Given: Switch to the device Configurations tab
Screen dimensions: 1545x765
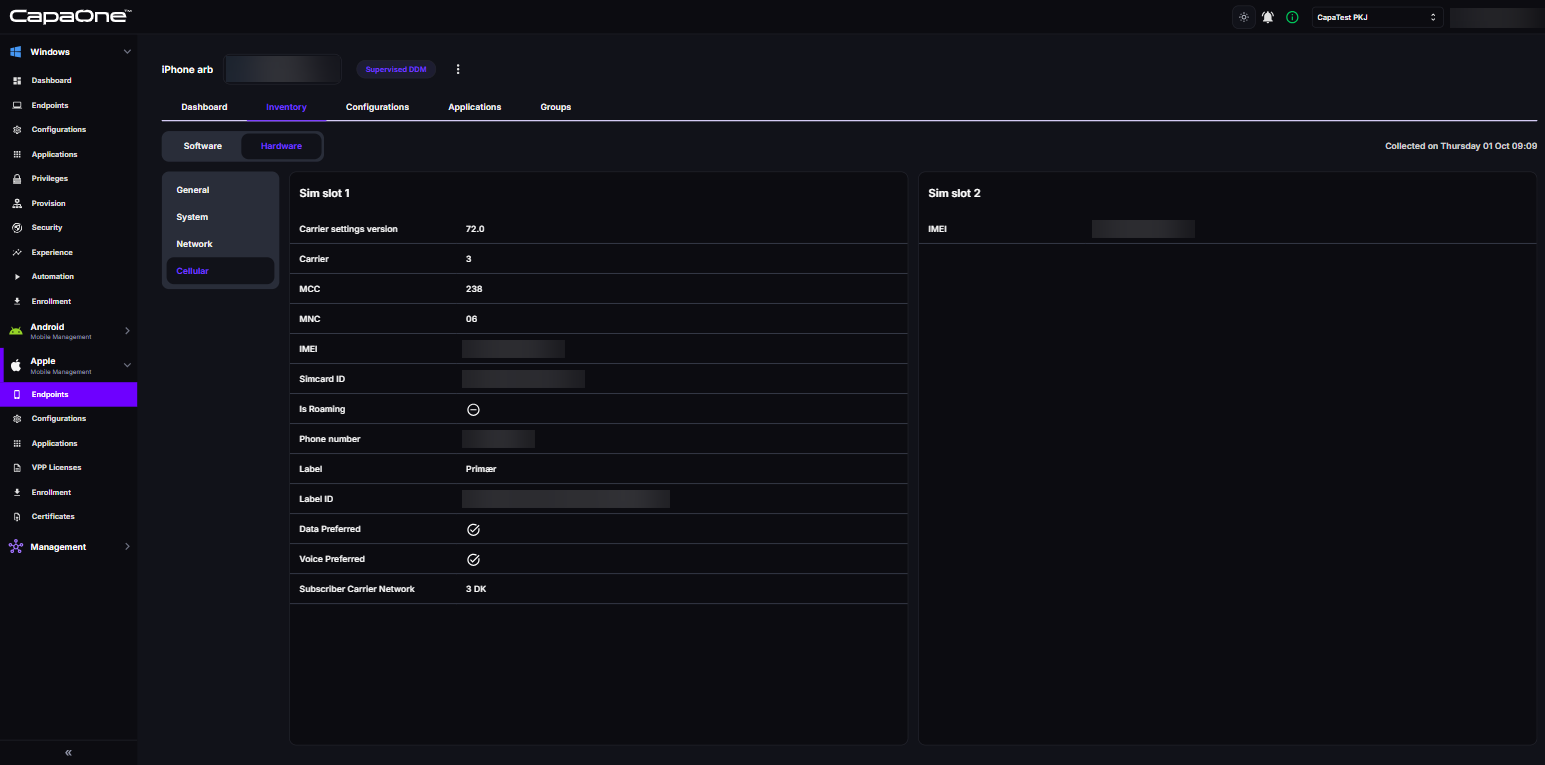Looking at the screenshot, I should 377,107.
